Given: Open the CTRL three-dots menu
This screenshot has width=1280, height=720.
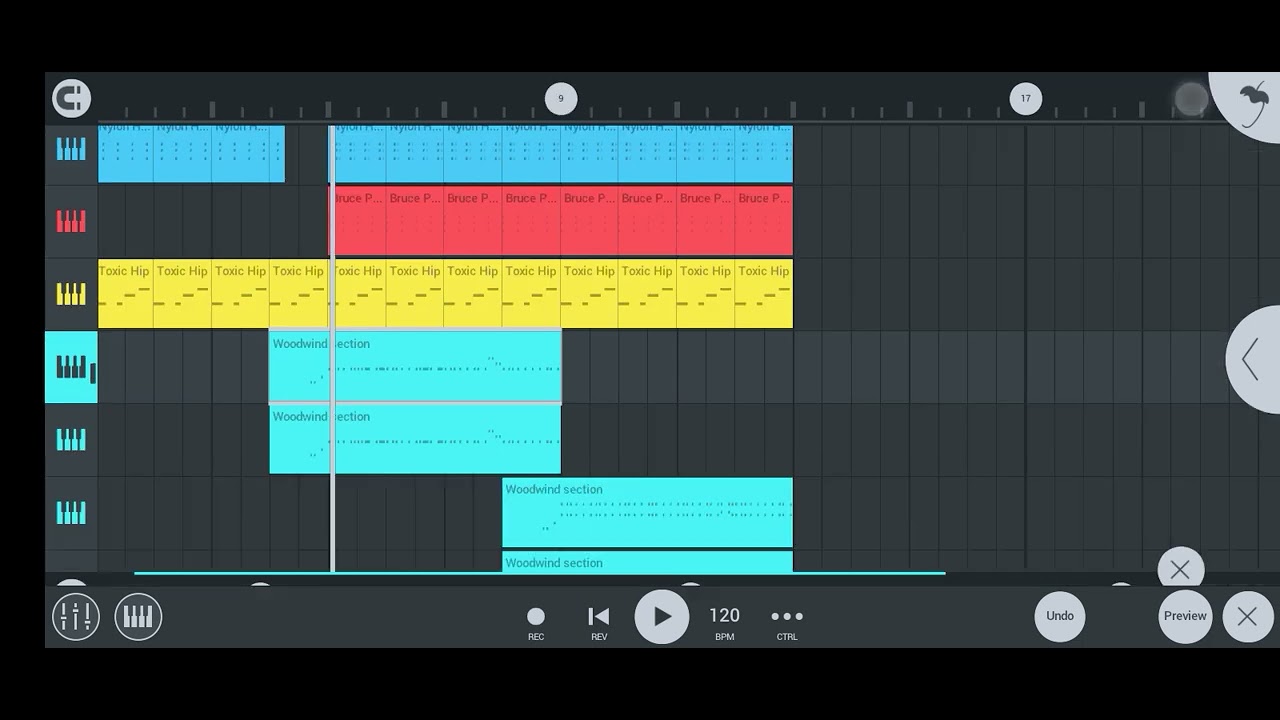Looking at the screenshot, I should click(x=787, y=622).
